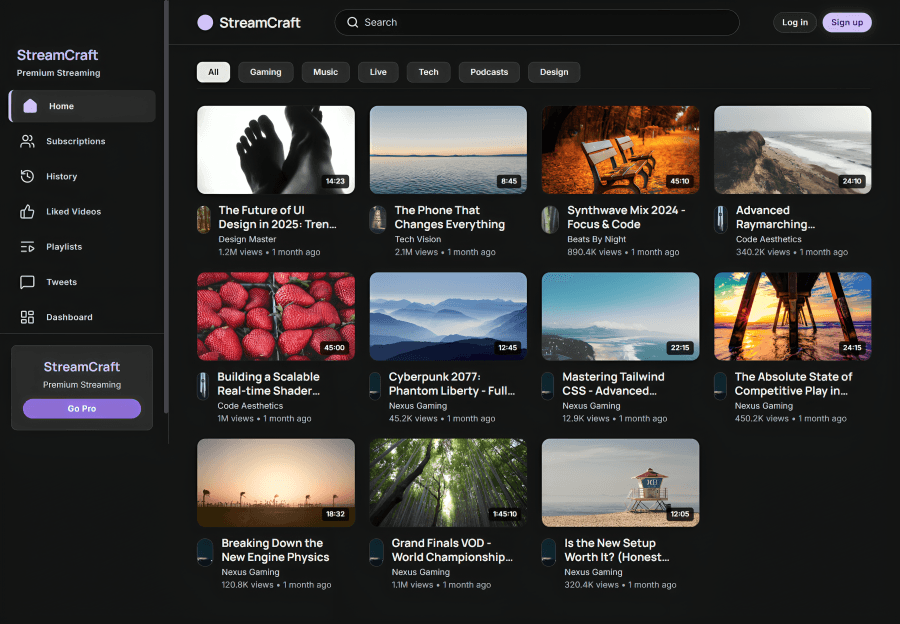The width and height of the screenshot is (900, 624).
Task: Play the bamboo forest thumbnail 1:45:10
Action: (x=448, y=483)
